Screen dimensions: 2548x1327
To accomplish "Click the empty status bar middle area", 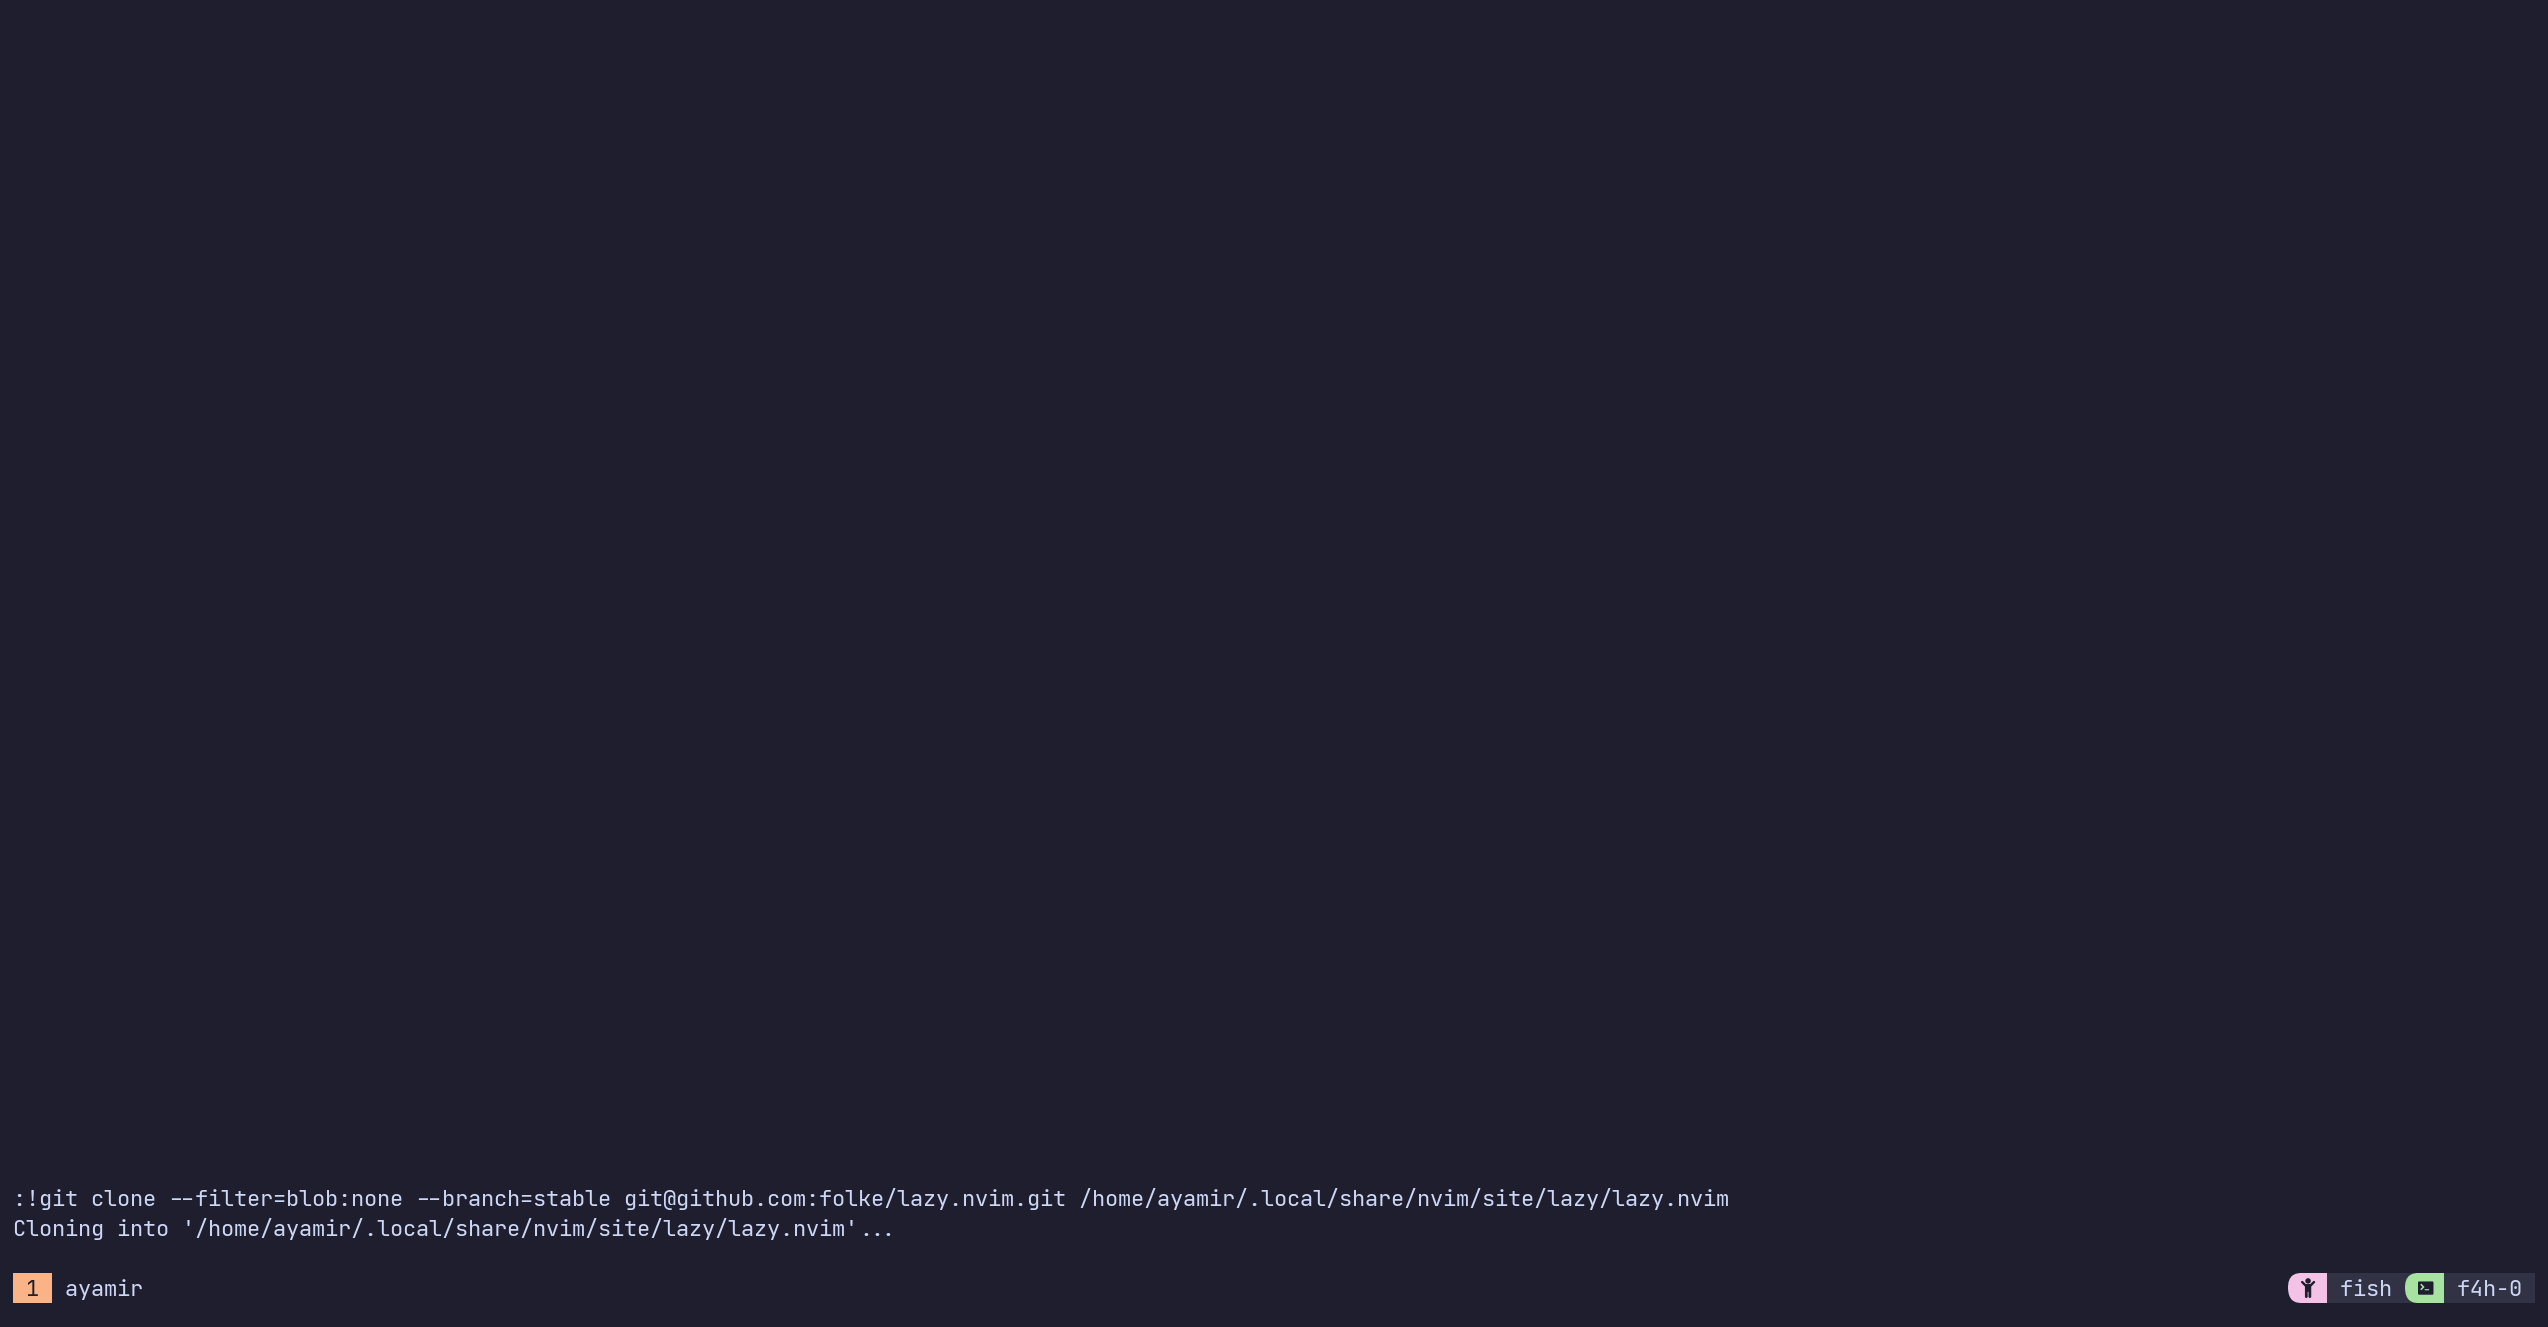I will click(1215, 1288).
